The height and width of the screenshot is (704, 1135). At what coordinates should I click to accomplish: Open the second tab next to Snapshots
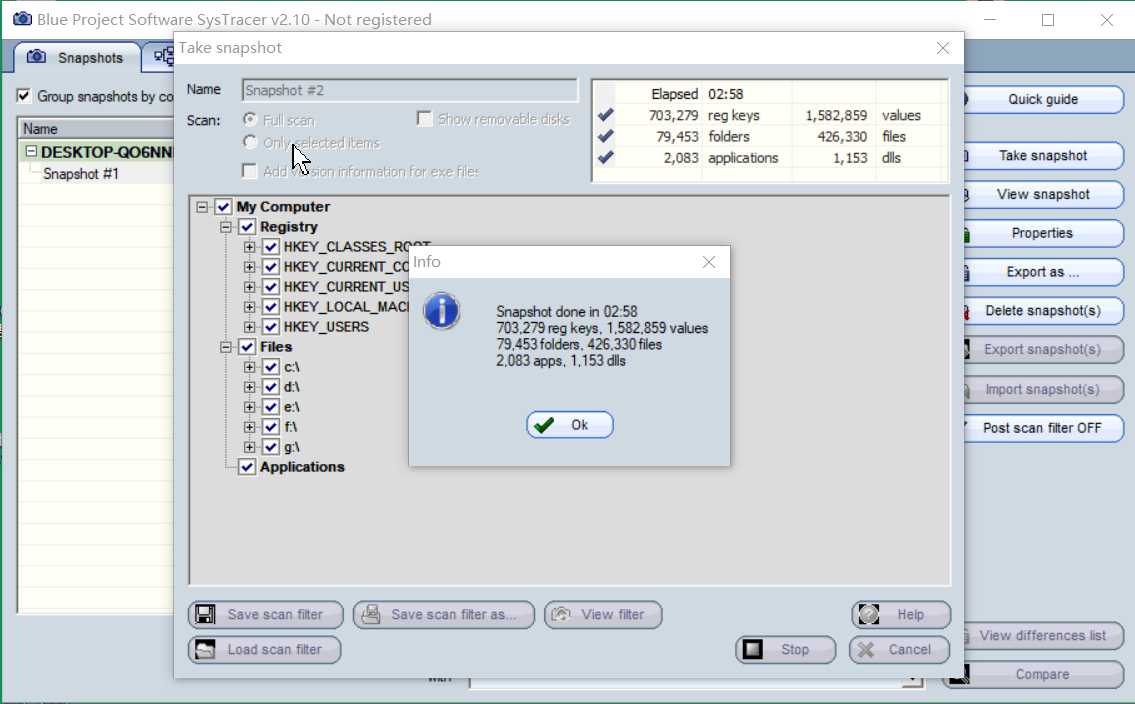[159, 56]
